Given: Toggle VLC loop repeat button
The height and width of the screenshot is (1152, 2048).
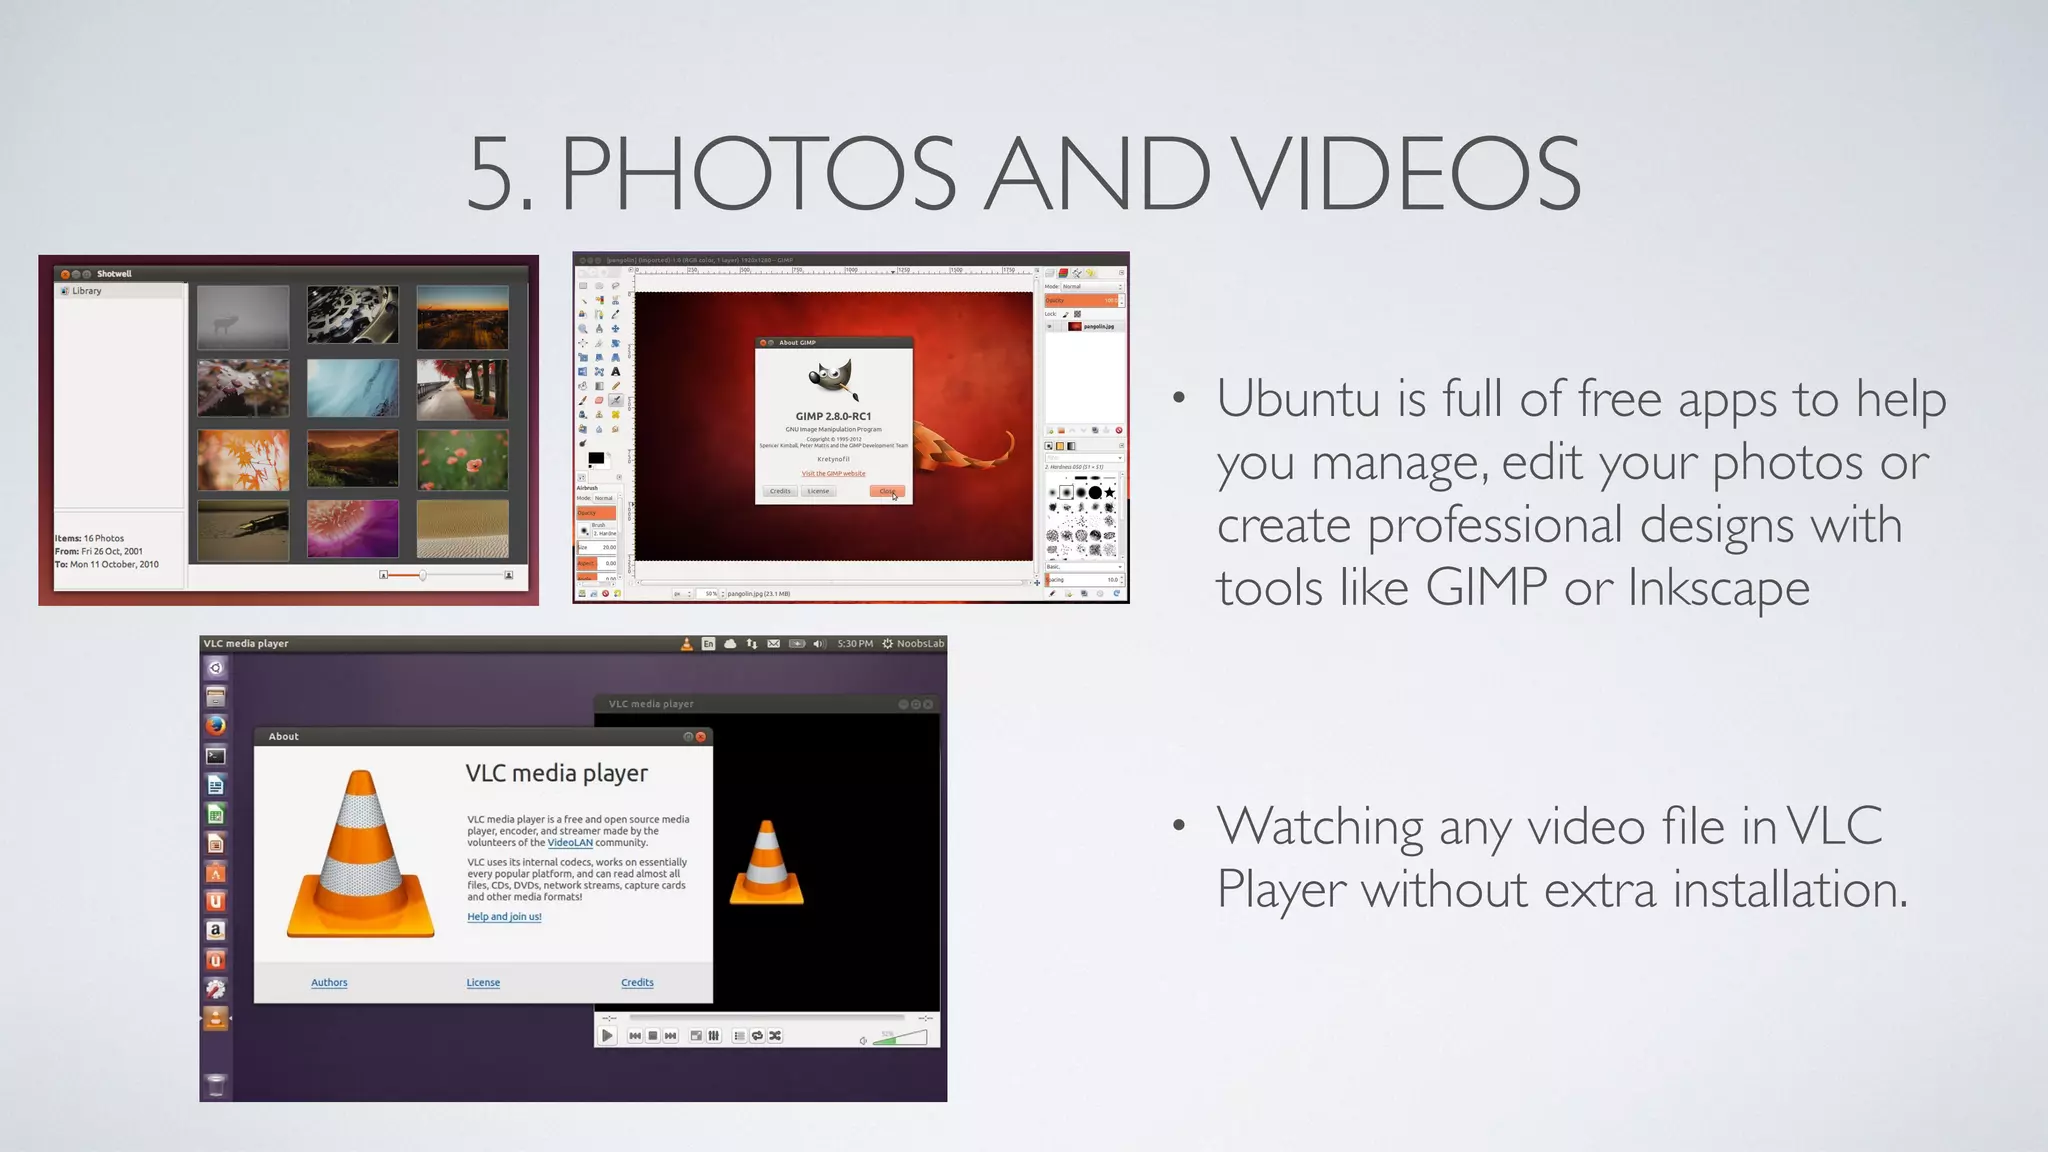Looking at the screenshot, I should (x=757, y=1036).
